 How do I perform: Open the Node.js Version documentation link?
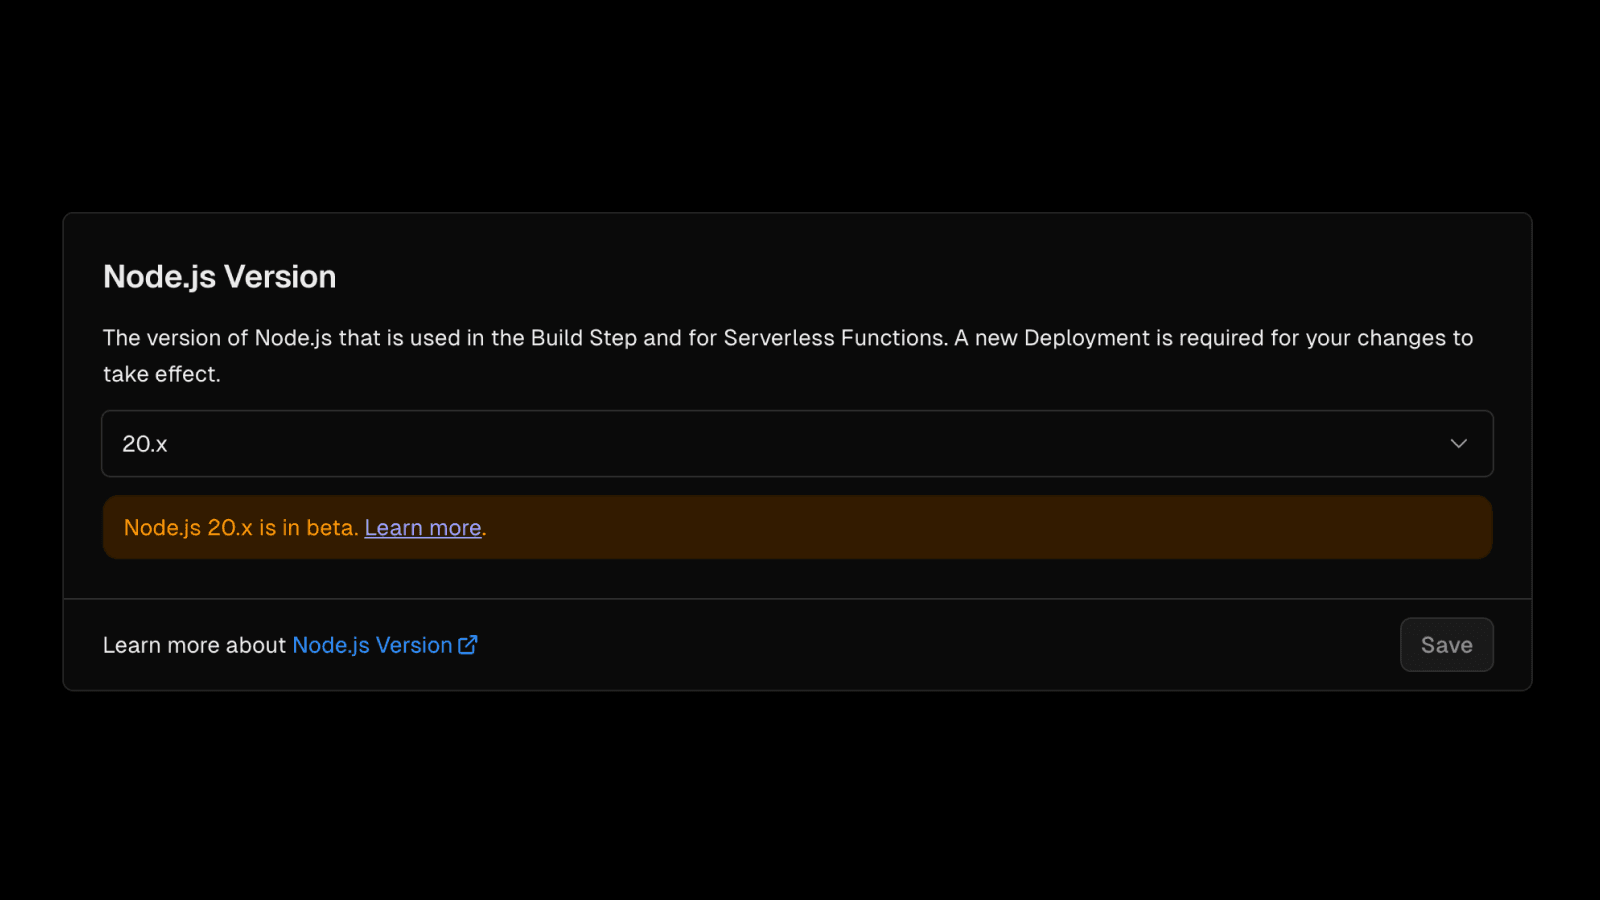click(x=372, y=645)
